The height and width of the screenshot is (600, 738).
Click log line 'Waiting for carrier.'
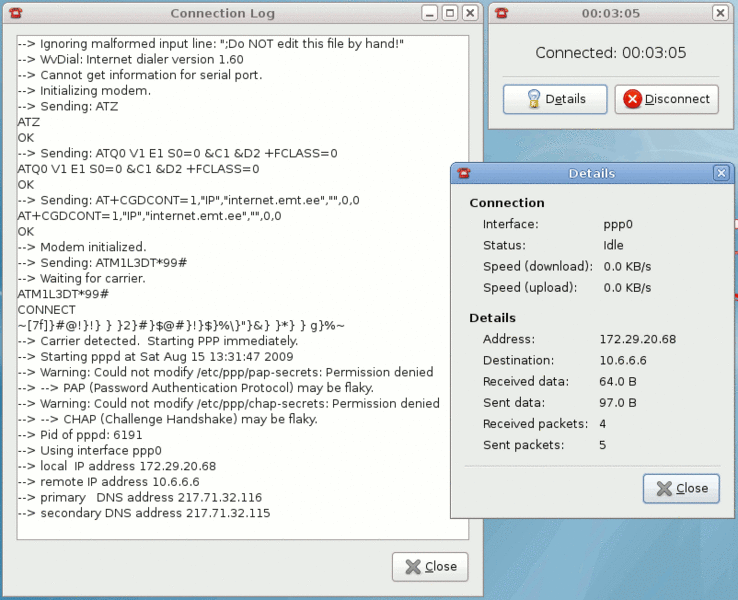[81, 278]
